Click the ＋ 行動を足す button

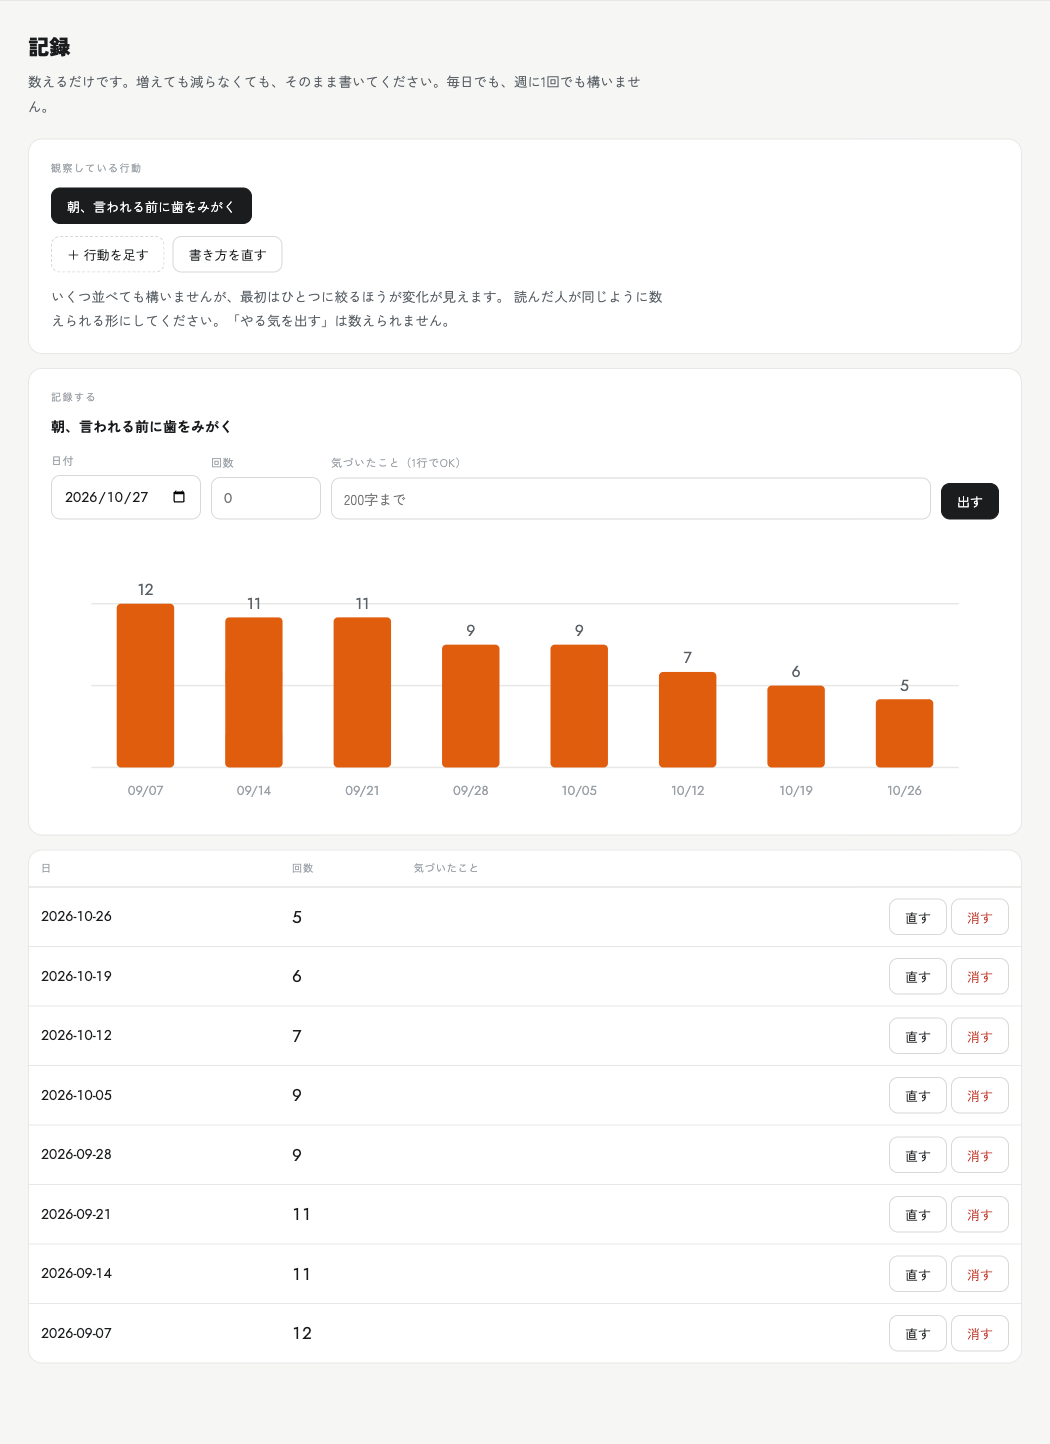click(108, 254)
